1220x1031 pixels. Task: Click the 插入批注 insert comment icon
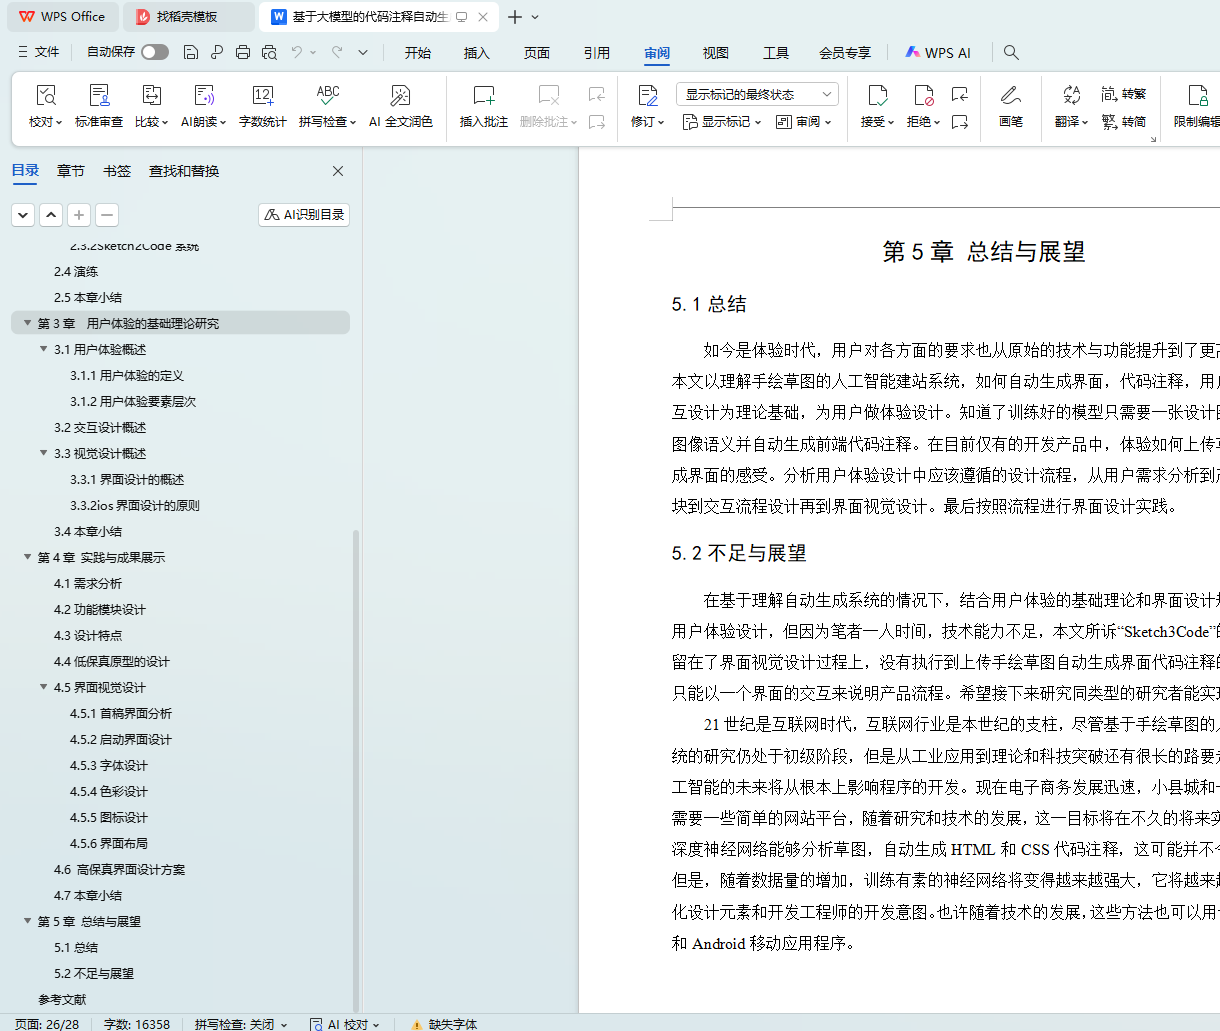pyautogui.click(x=484, y=96)
